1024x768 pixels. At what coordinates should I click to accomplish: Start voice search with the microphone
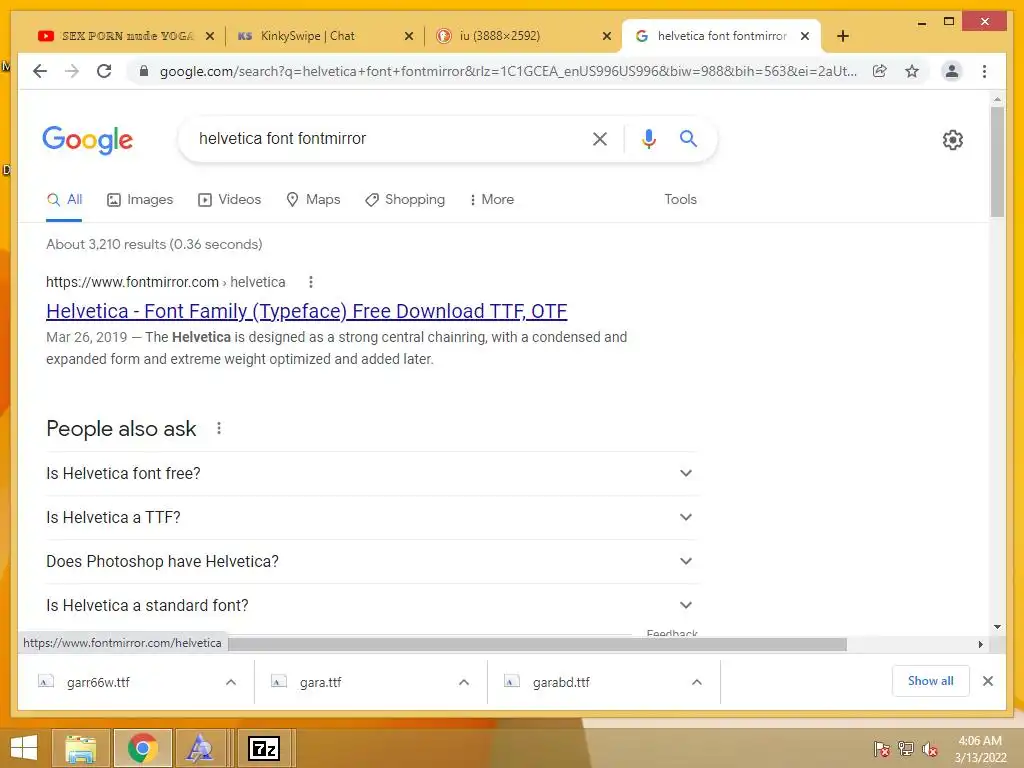(648, 138)
